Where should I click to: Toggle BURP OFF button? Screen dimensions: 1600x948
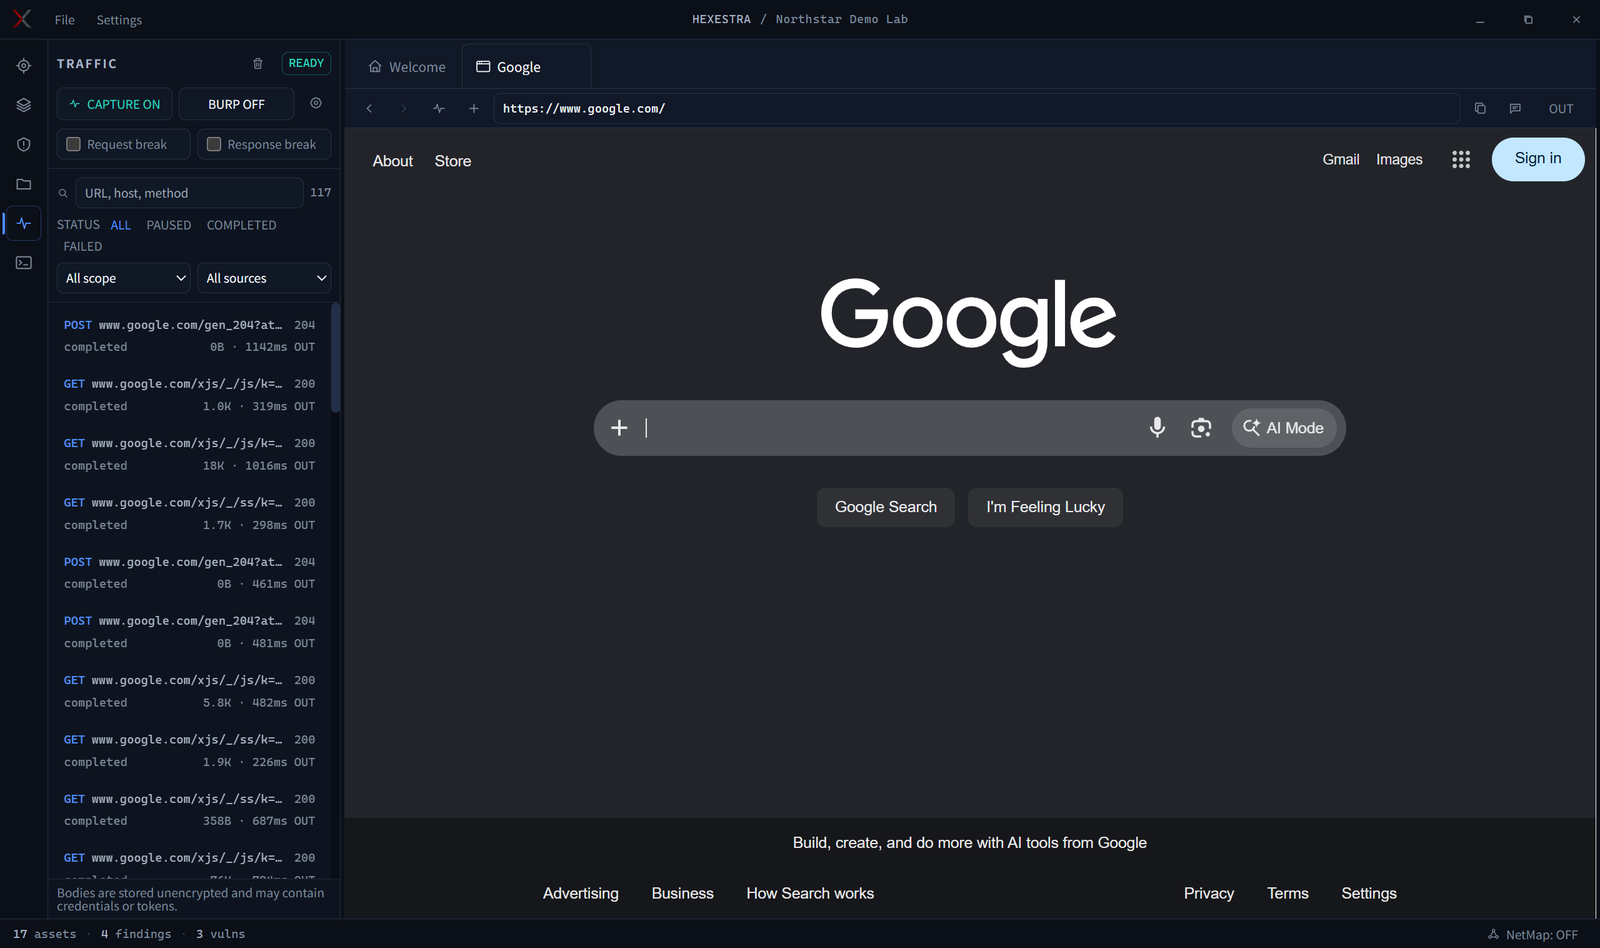236,104
